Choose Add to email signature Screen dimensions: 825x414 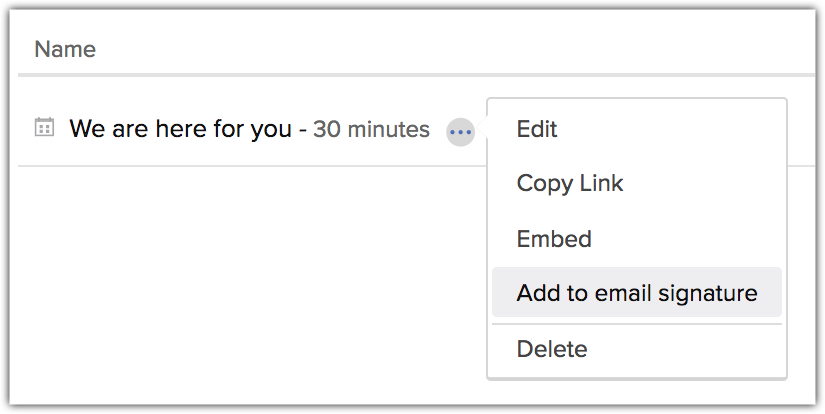click(x=637, y=293)
